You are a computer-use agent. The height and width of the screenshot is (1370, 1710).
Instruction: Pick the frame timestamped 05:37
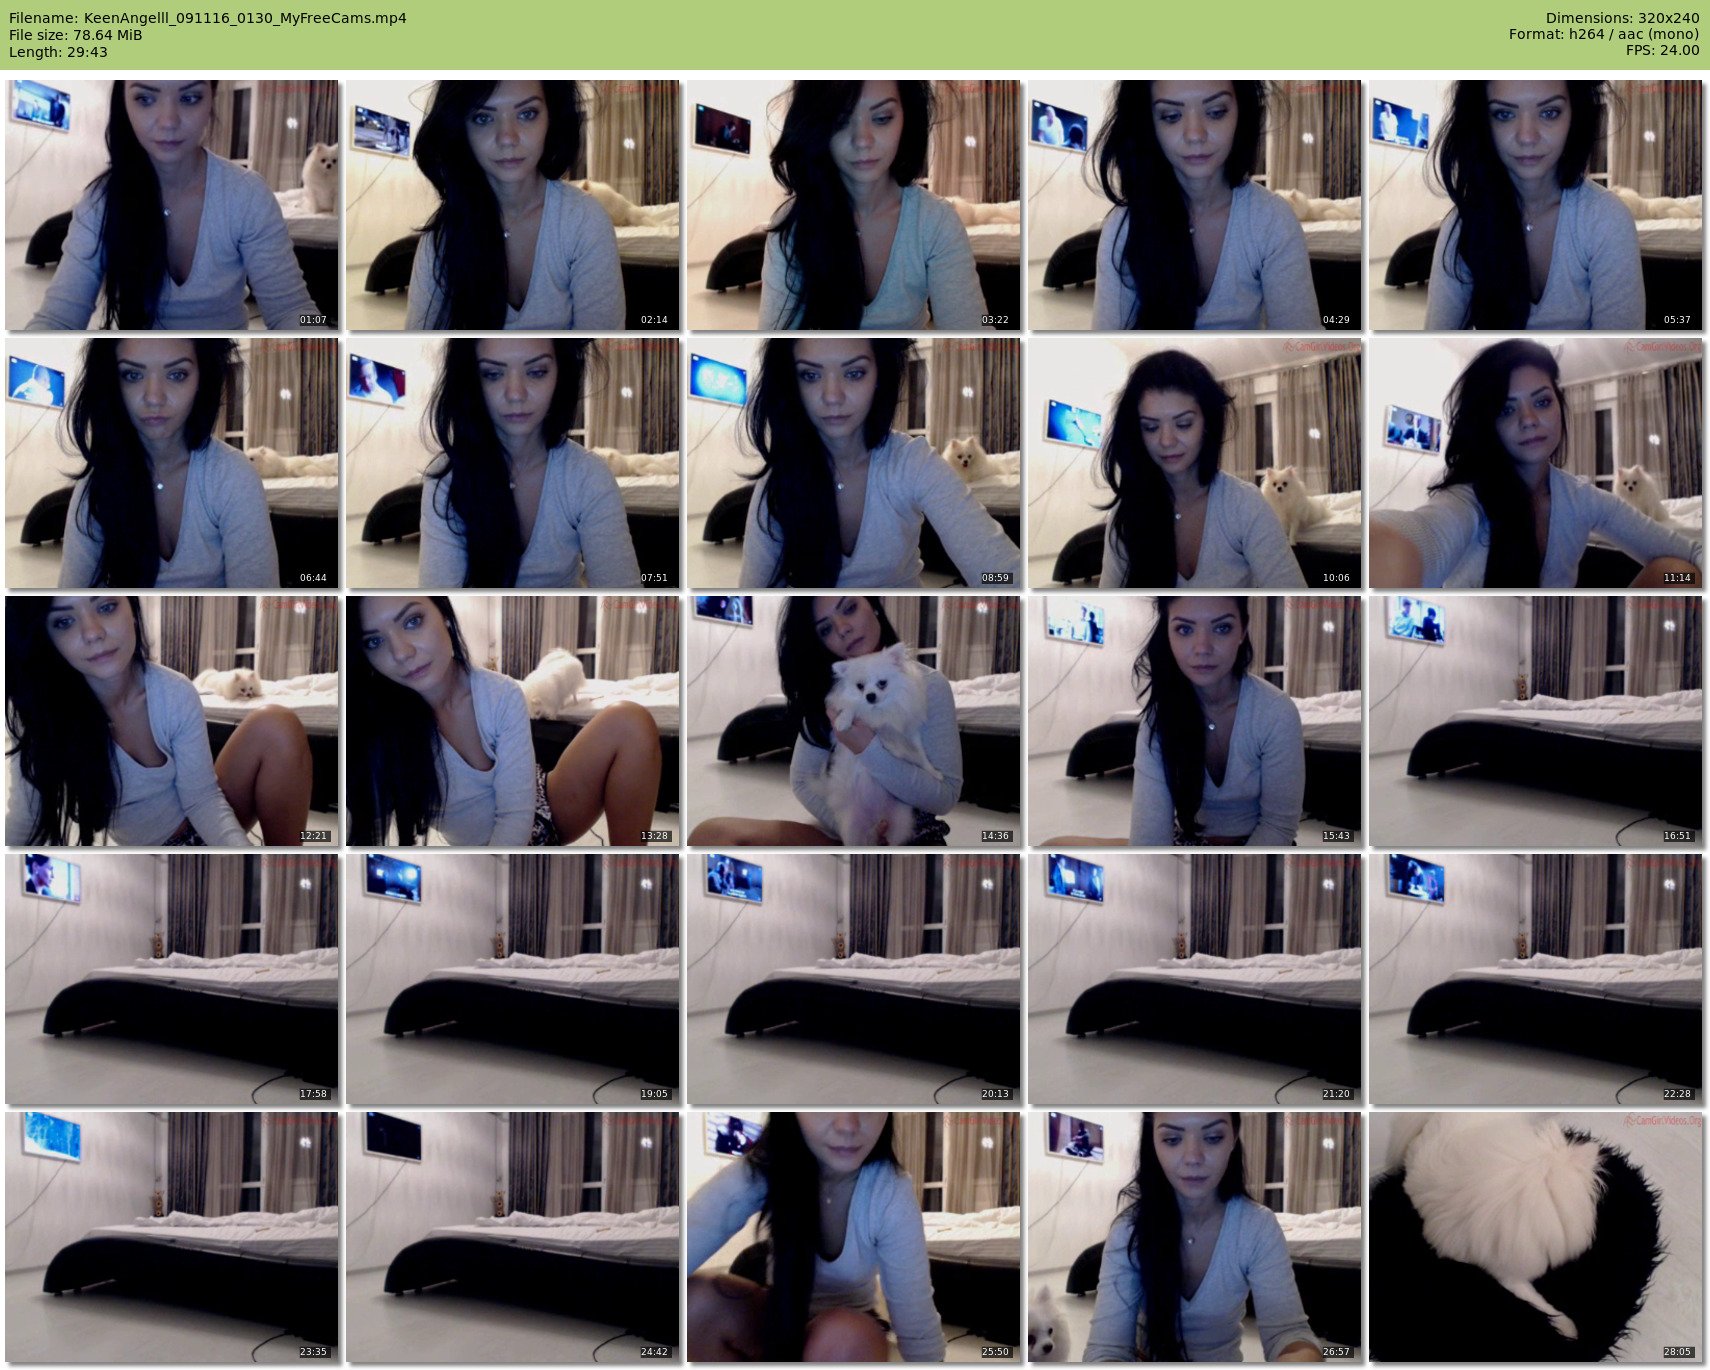(x=1535, y=205)
